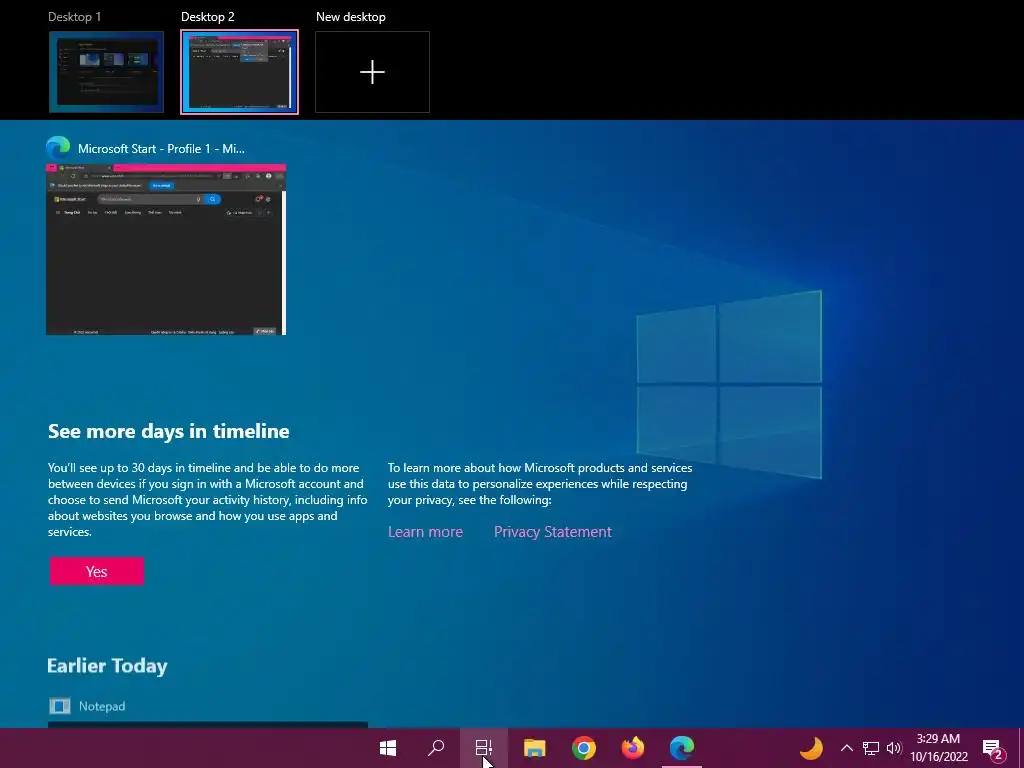Open File Explorer from the taskbar
The height and width of the screenshot is (768, 1024).
click(534, 748)
